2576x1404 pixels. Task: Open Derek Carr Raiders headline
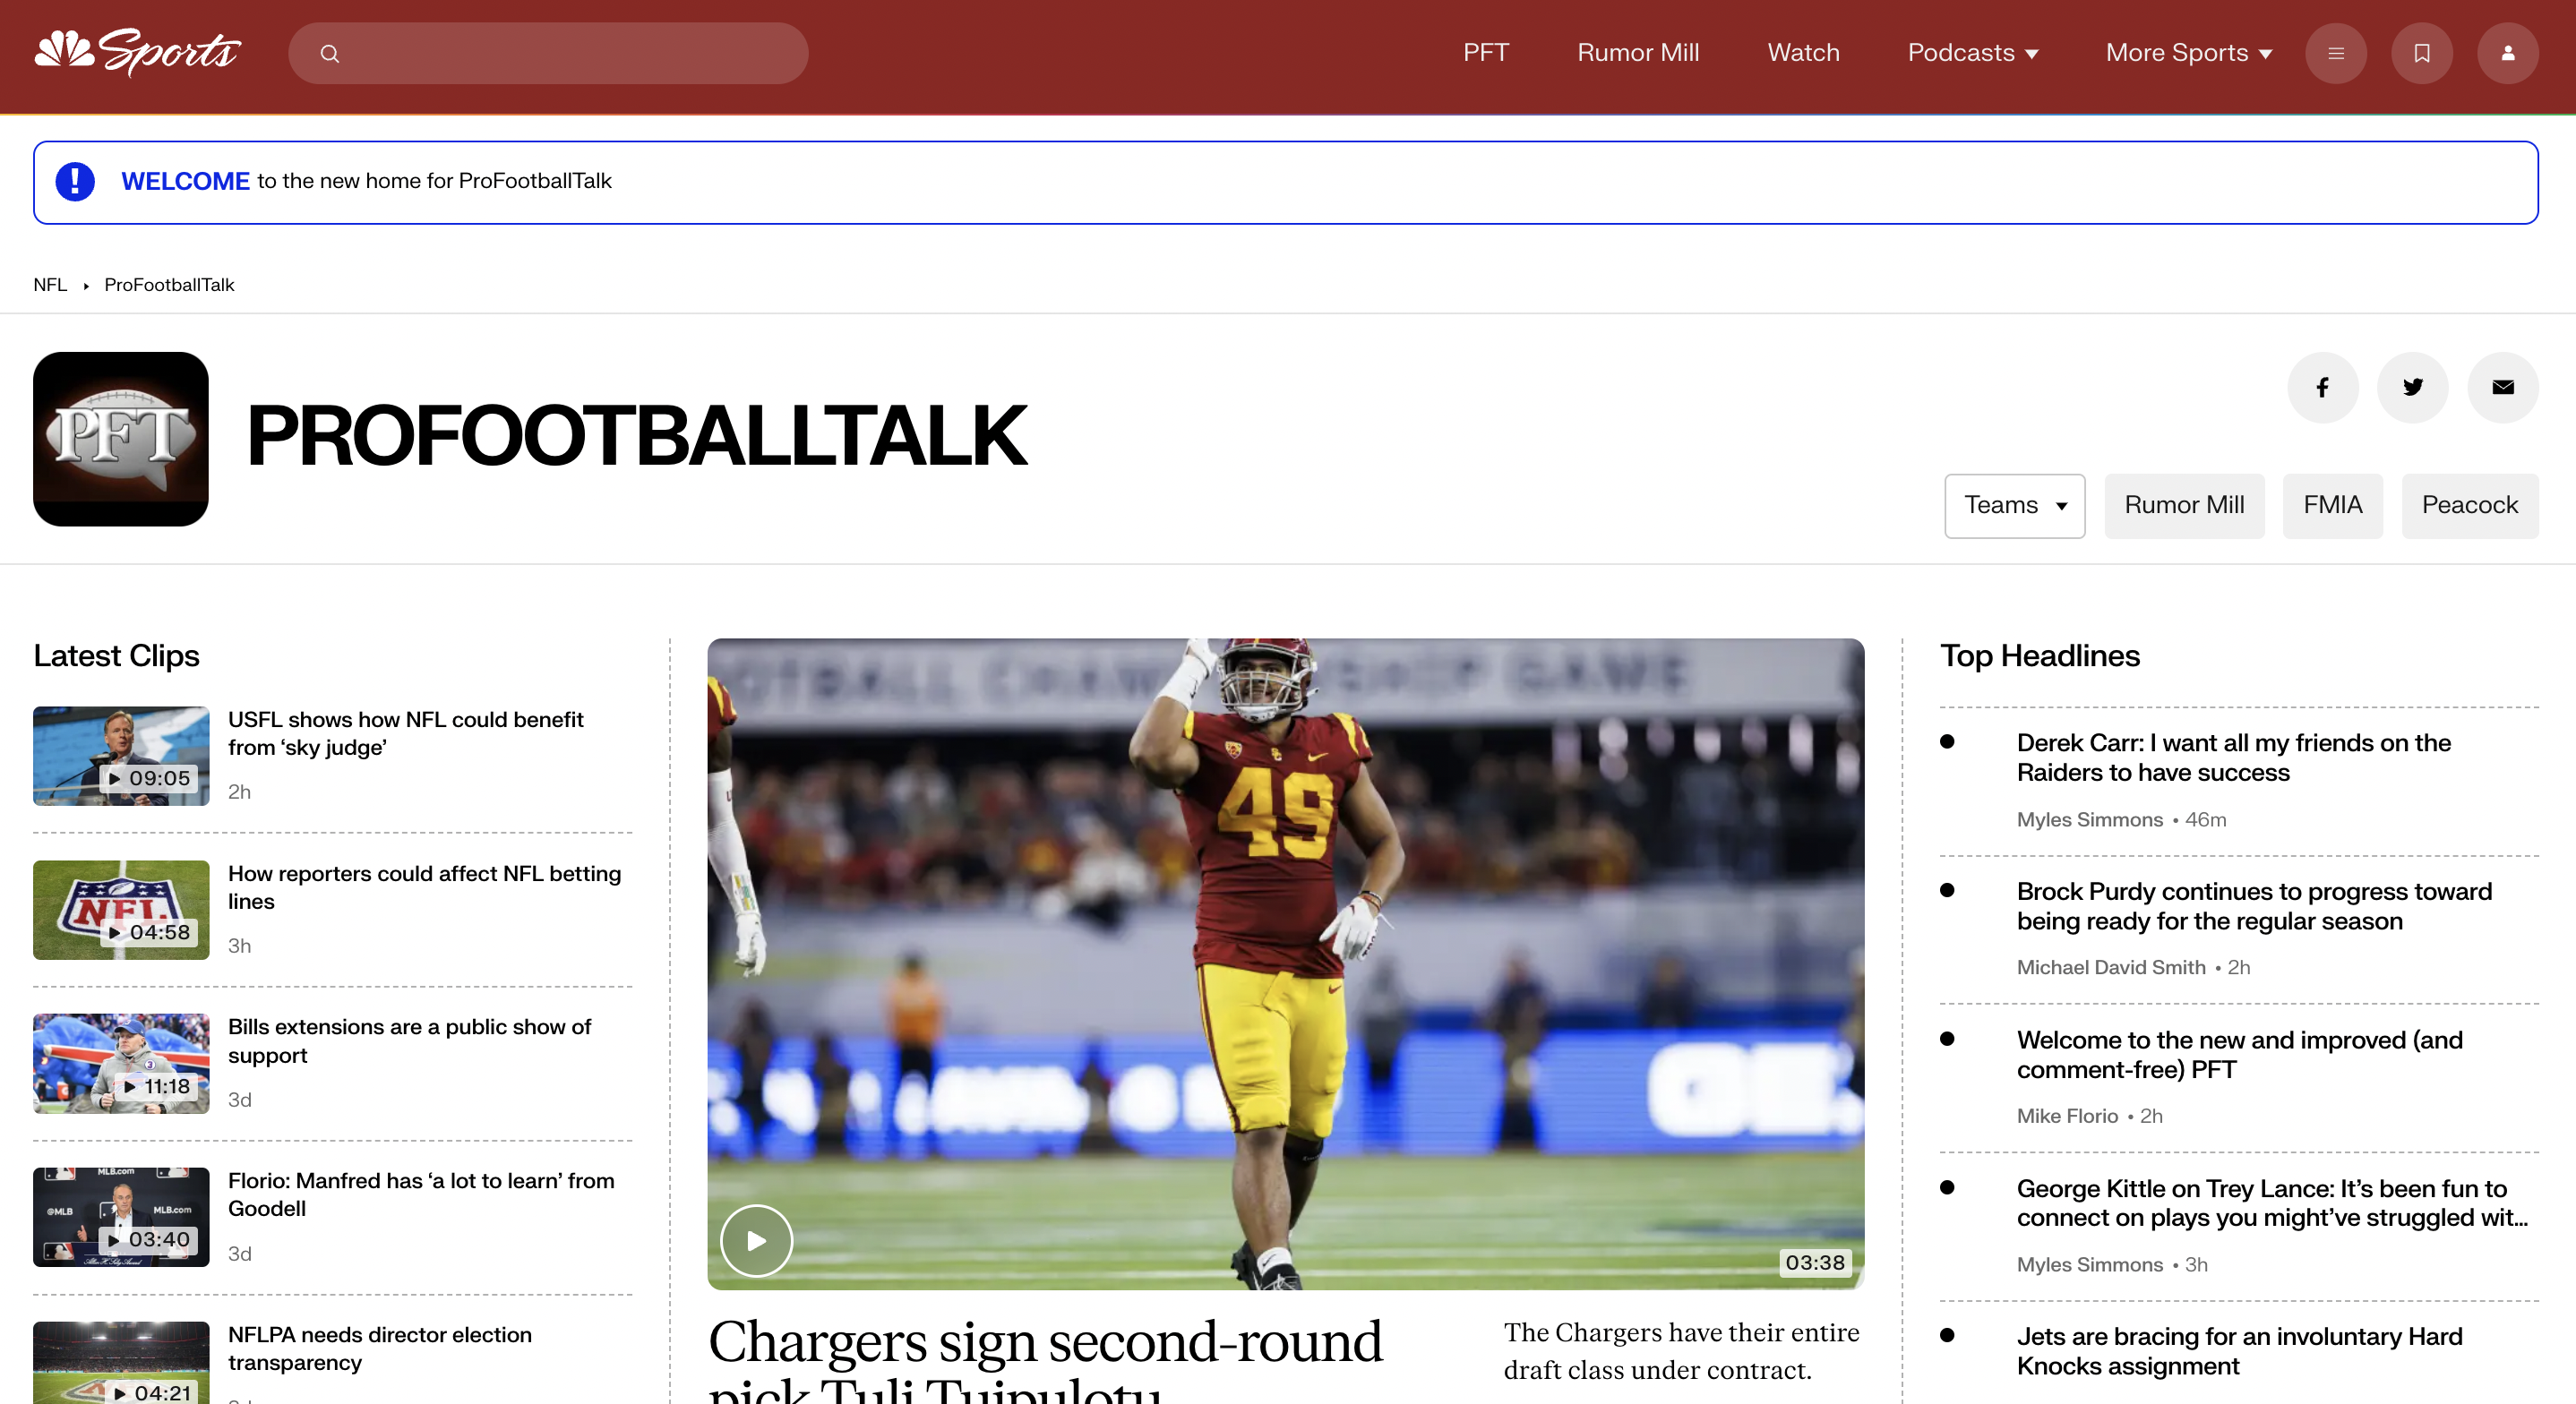2234,758
